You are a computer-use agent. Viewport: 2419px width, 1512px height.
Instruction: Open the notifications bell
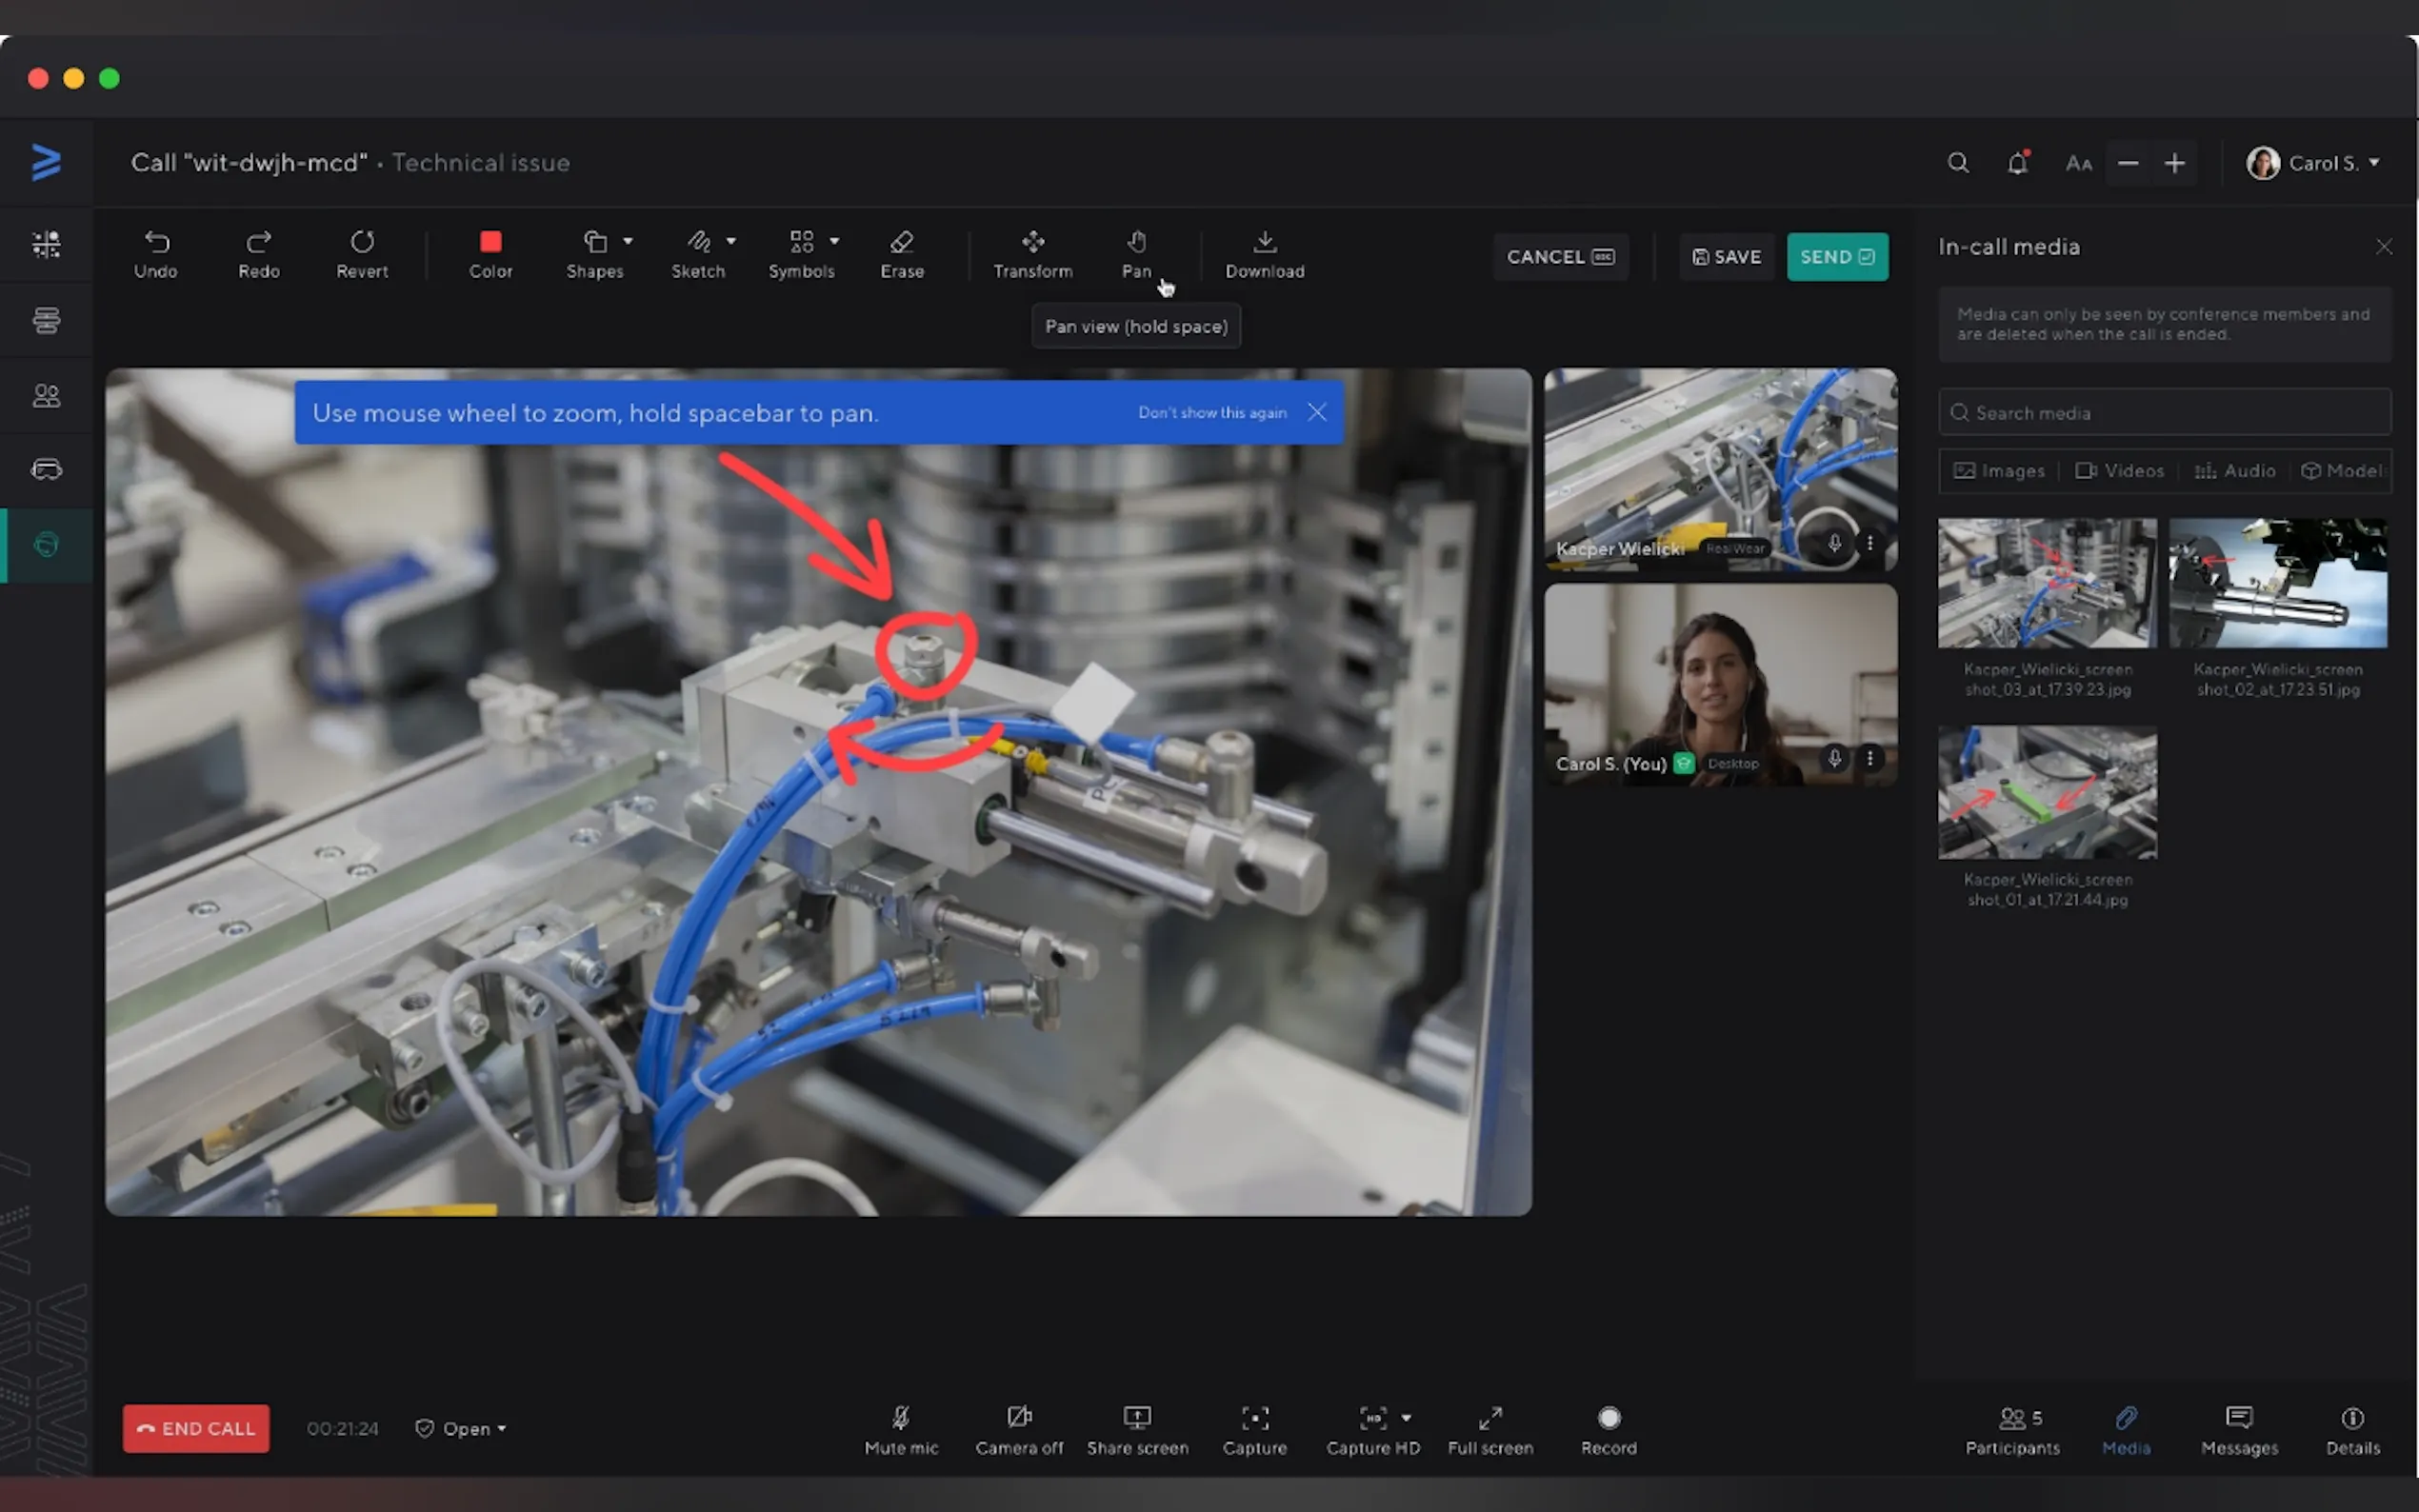[x=2017, y=163]
